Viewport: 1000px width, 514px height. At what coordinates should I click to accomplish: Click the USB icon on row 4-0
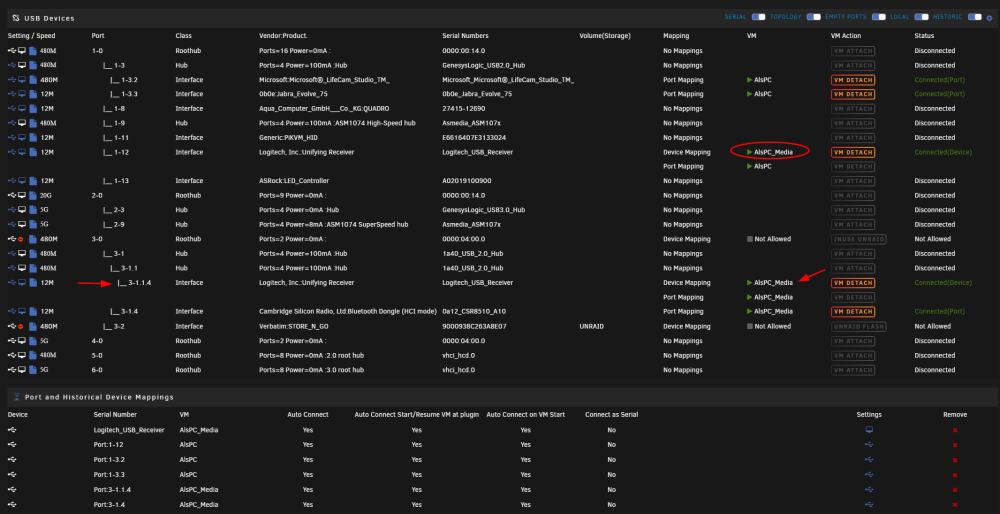click(11, 341)
